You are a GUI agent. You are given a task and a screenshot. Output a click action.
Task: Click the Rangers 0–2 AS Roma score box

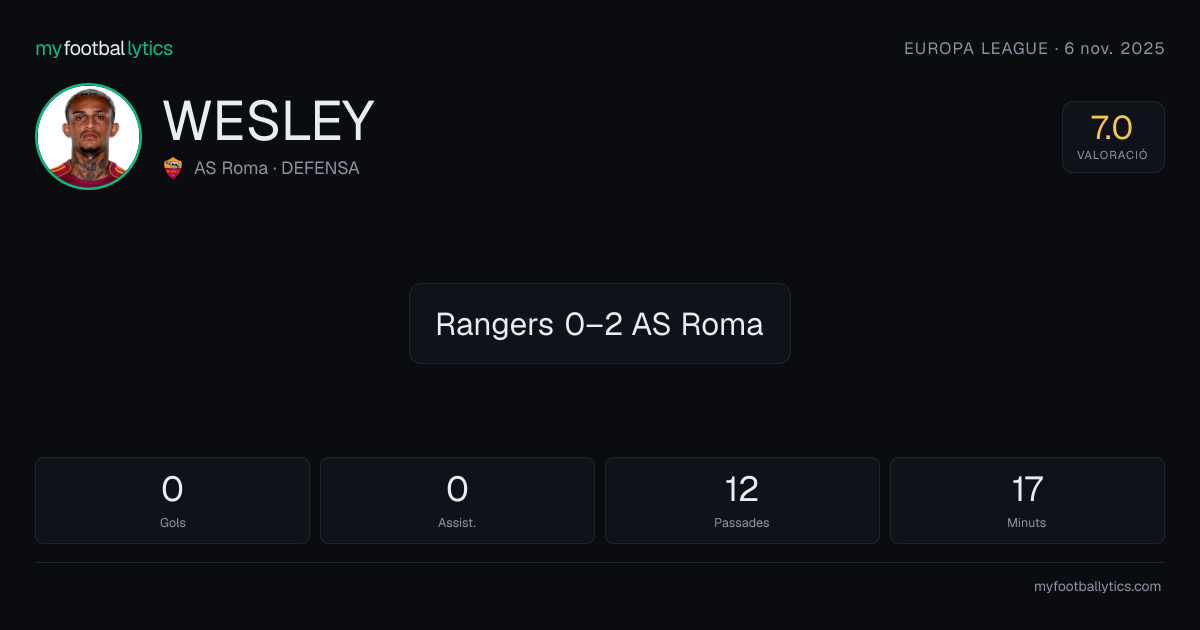(600, 323)
